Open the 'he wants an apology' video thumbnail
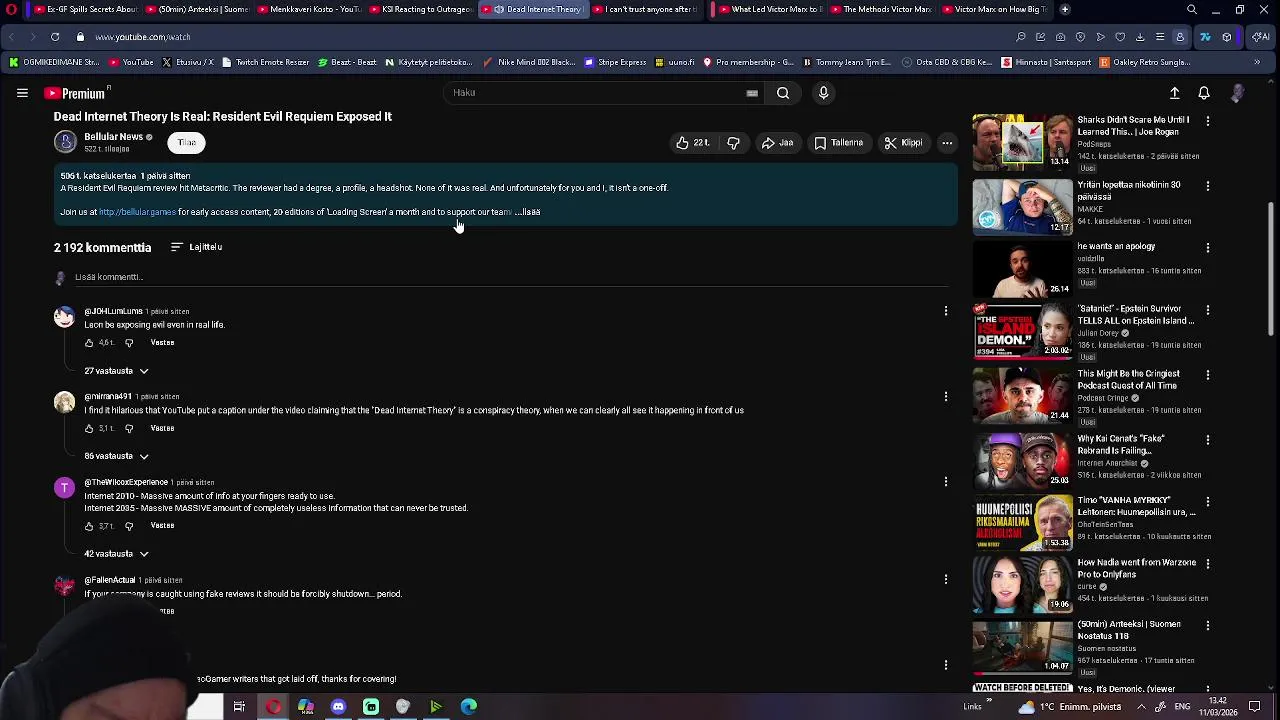This screenshot has width=1280, height=720. coord(1022,270)
